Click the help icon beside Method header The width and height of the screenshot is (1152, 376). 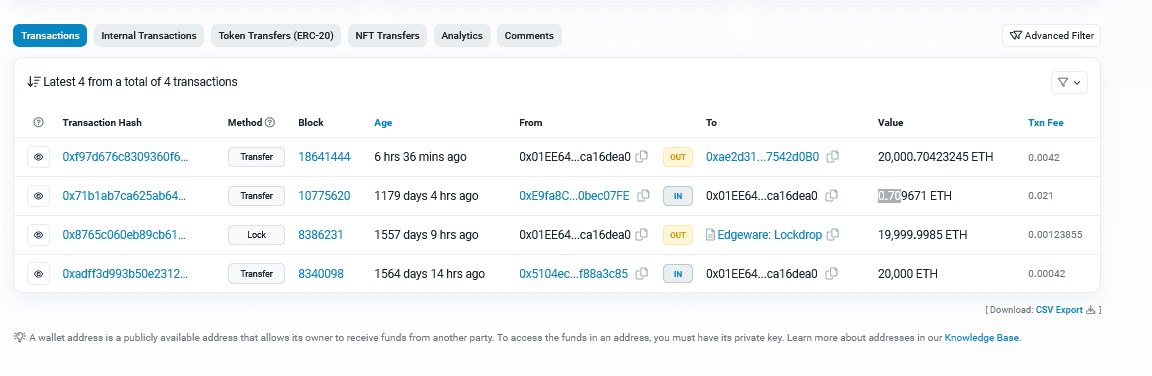tap(270, 123)
